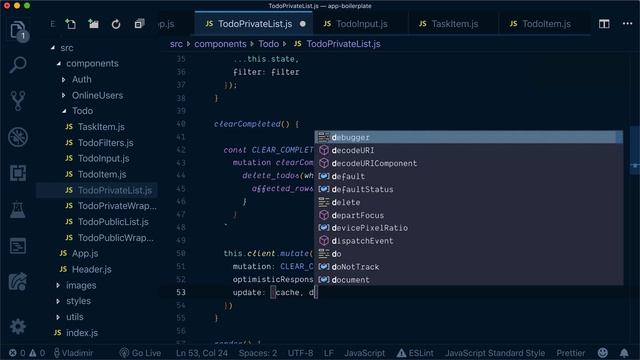
Task: Open the editor More Actions menu
Action: click(627, 24)
